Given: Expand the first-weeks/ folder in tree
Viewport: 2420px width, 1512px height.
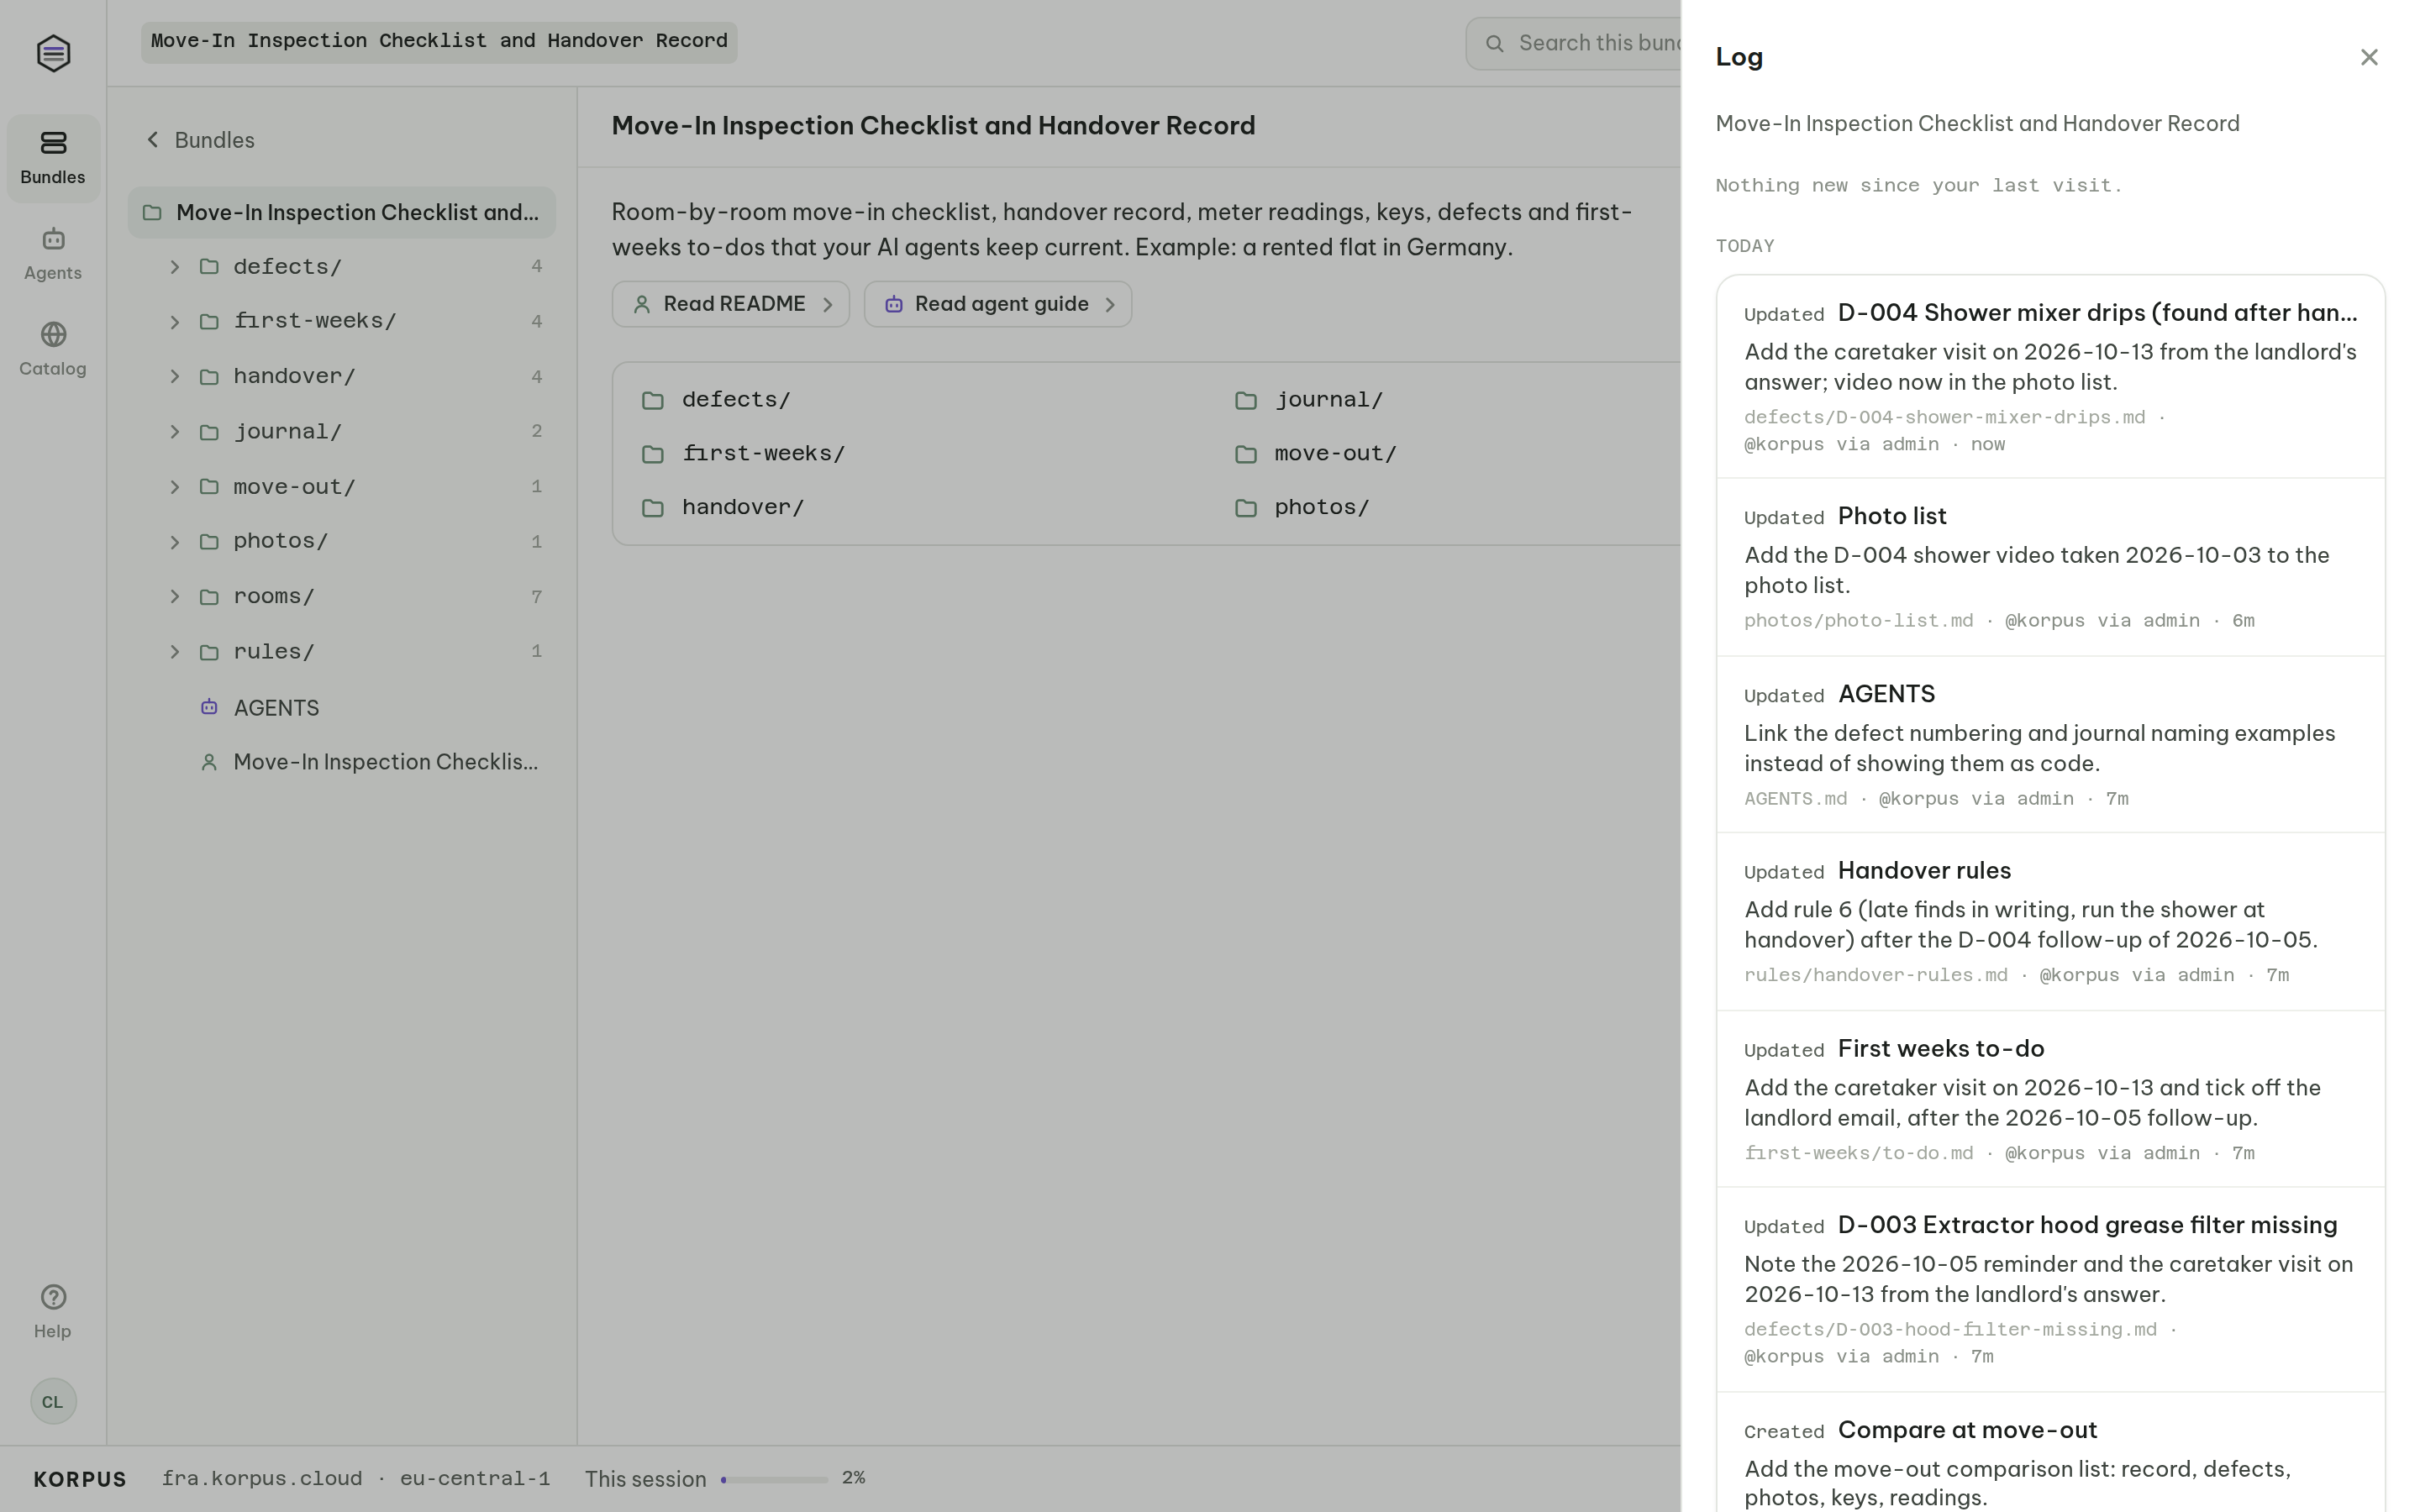Looking at the screenshot, I should 175,322.
